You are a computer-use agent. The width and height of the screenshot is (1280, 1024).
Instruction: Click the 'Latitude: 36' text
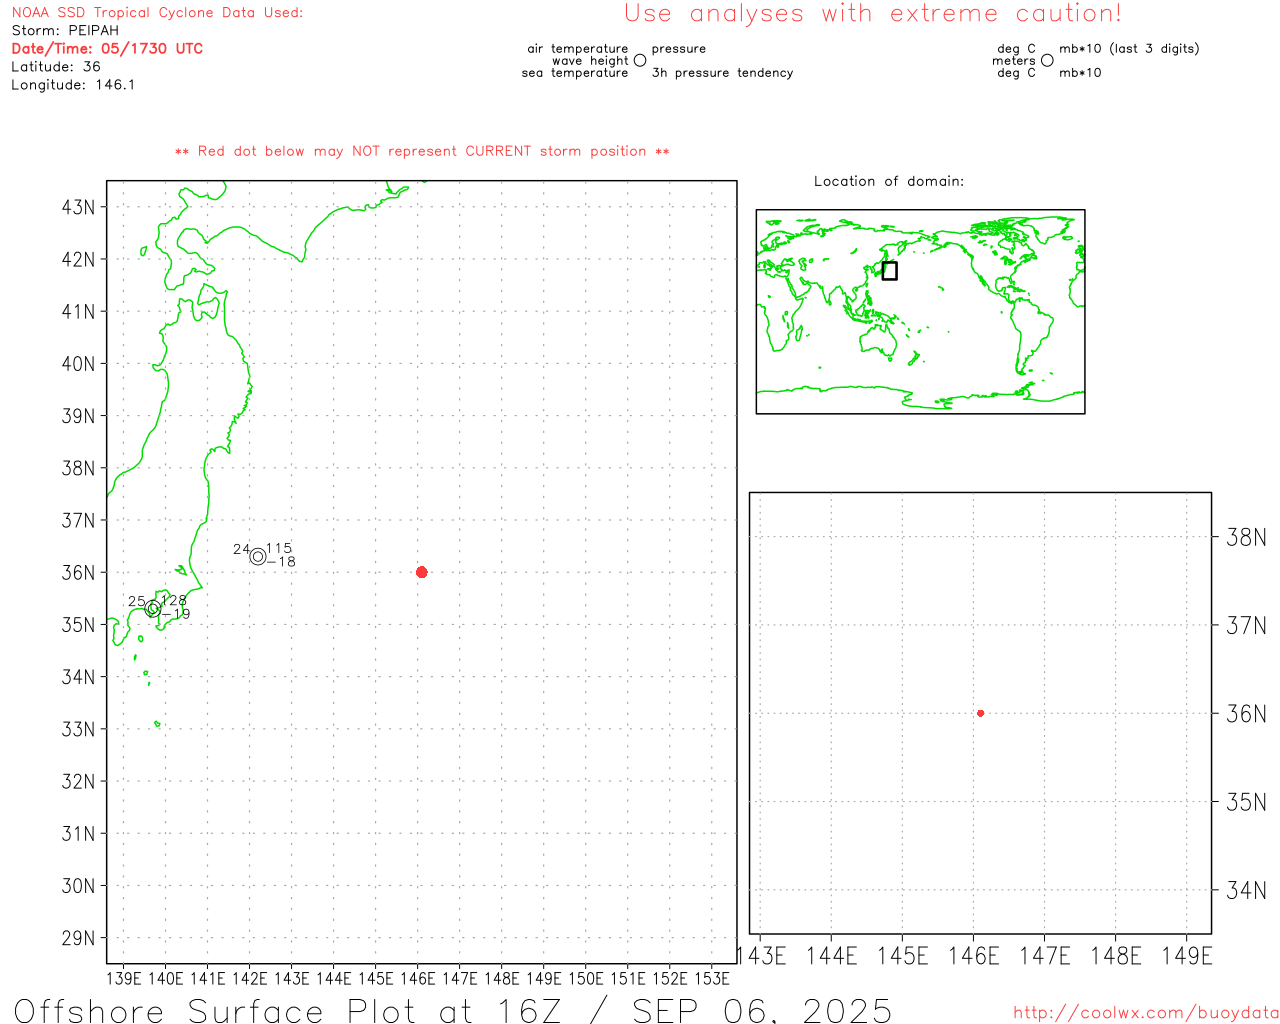coord(56,66)
